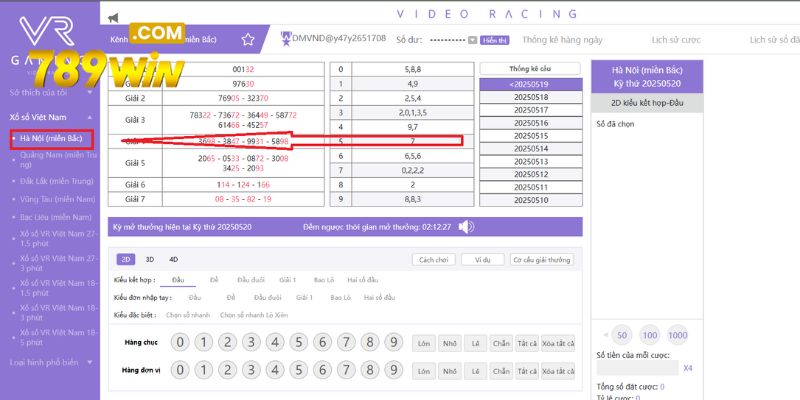This screenshot has height=400, width=800.
Task: Select the Đề combination type option
Action: tap(214, 280)
